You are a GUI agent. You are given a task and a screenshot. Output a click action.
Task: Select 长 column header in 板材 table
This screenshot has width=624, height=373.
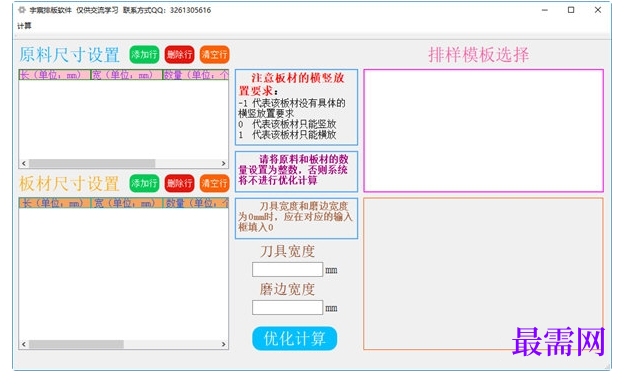(x=55, y=203)
